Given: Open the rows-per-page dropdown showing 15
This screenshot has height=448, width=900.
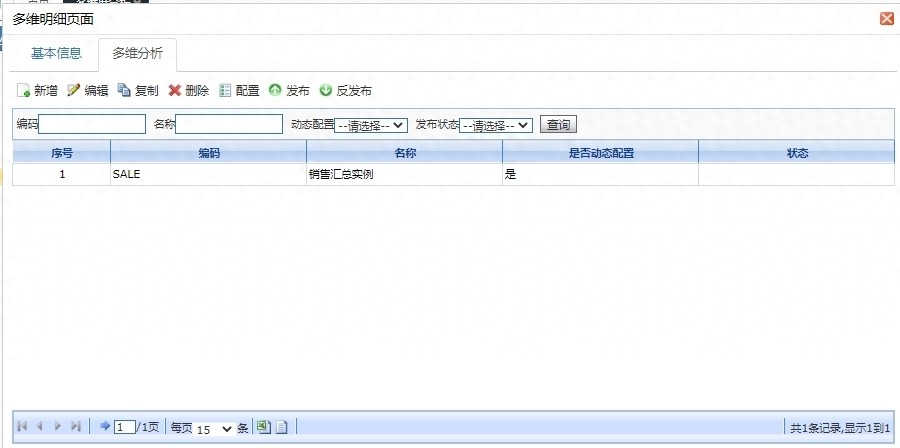Looking at the screenshot, I should [x=215, y=428].
